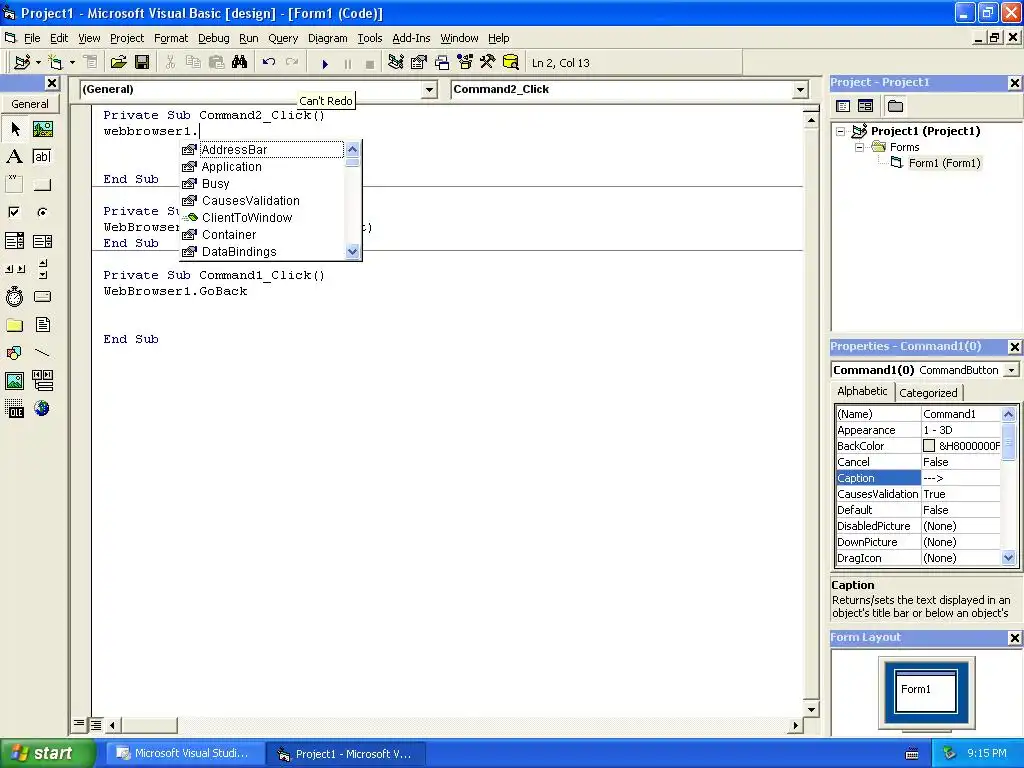Switch to Procedure View at code window bottom
This screenshot has height=768, width=1024.
pyautogui.click(x=79, y=724)
